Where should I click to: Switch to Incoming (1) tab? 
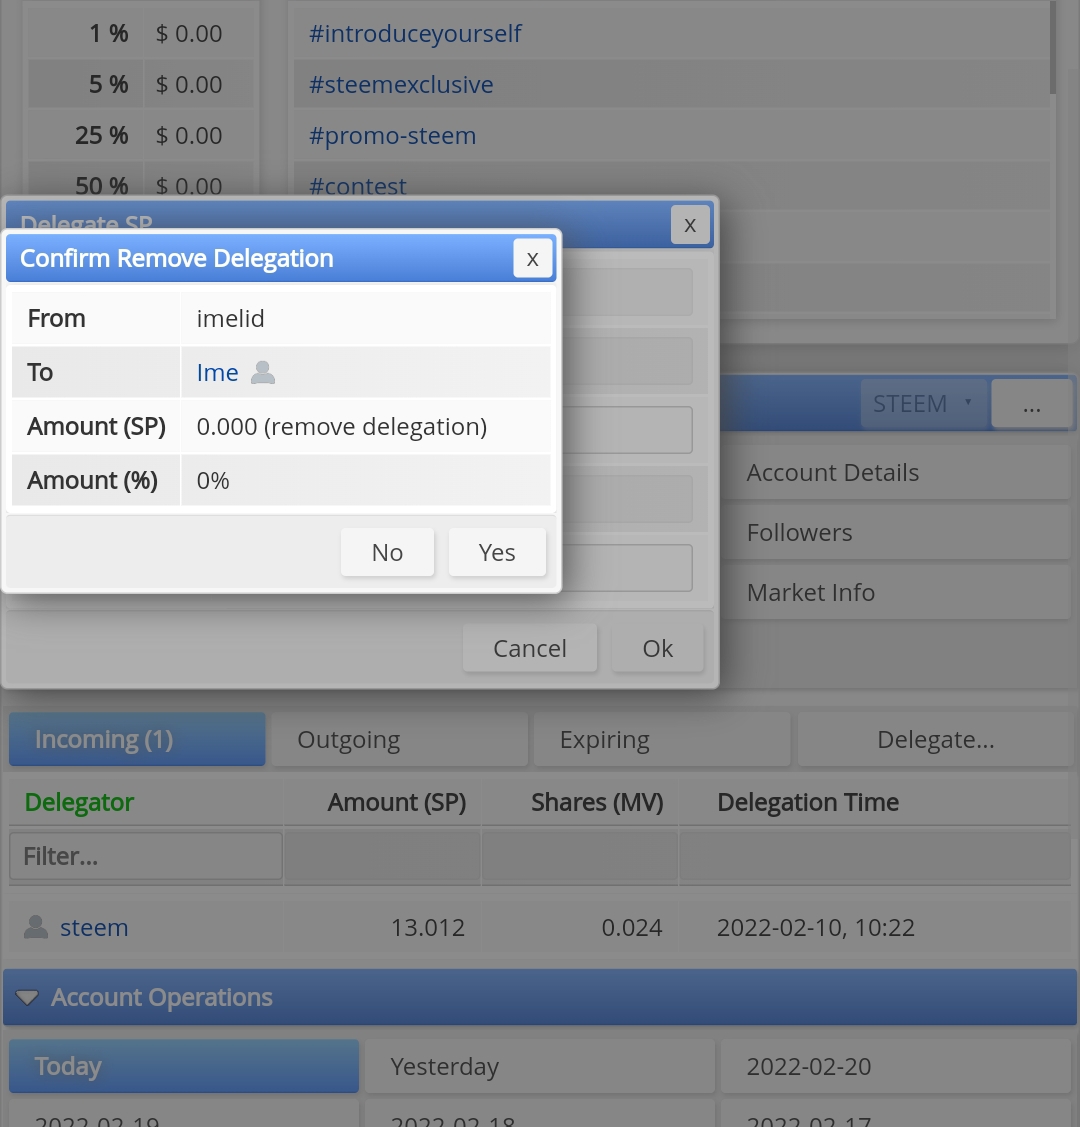click(137, 739)
